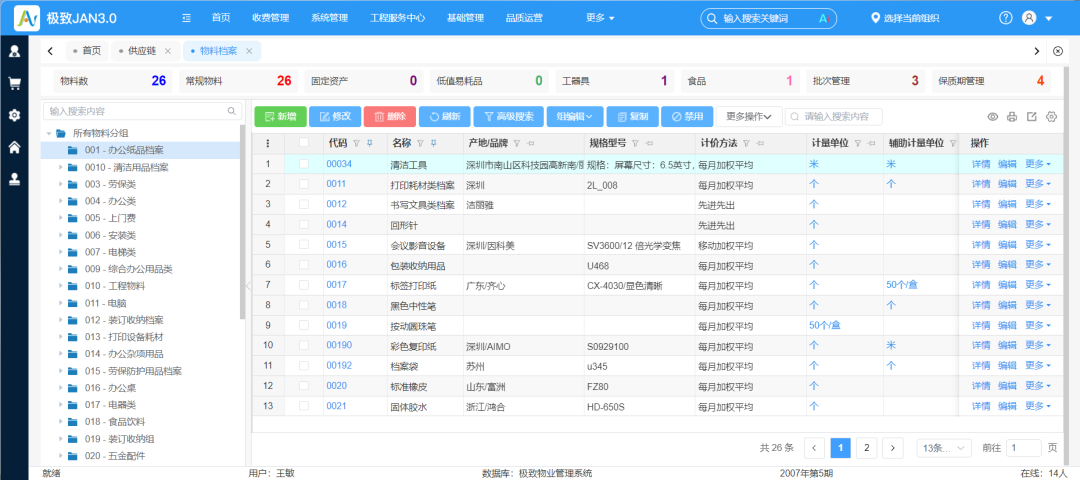Viewport: 1080px width, 480px height.
Task: Open the shopping cart sidebar icon
Action: [x=14, y=83]
